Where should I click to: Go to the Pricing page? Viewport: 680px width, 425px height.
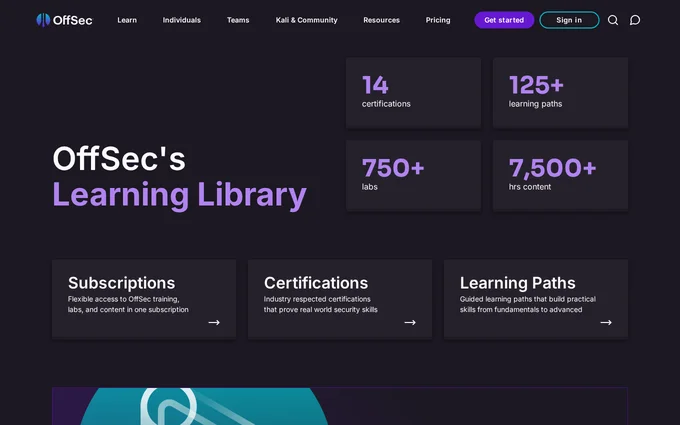point(438,20)
